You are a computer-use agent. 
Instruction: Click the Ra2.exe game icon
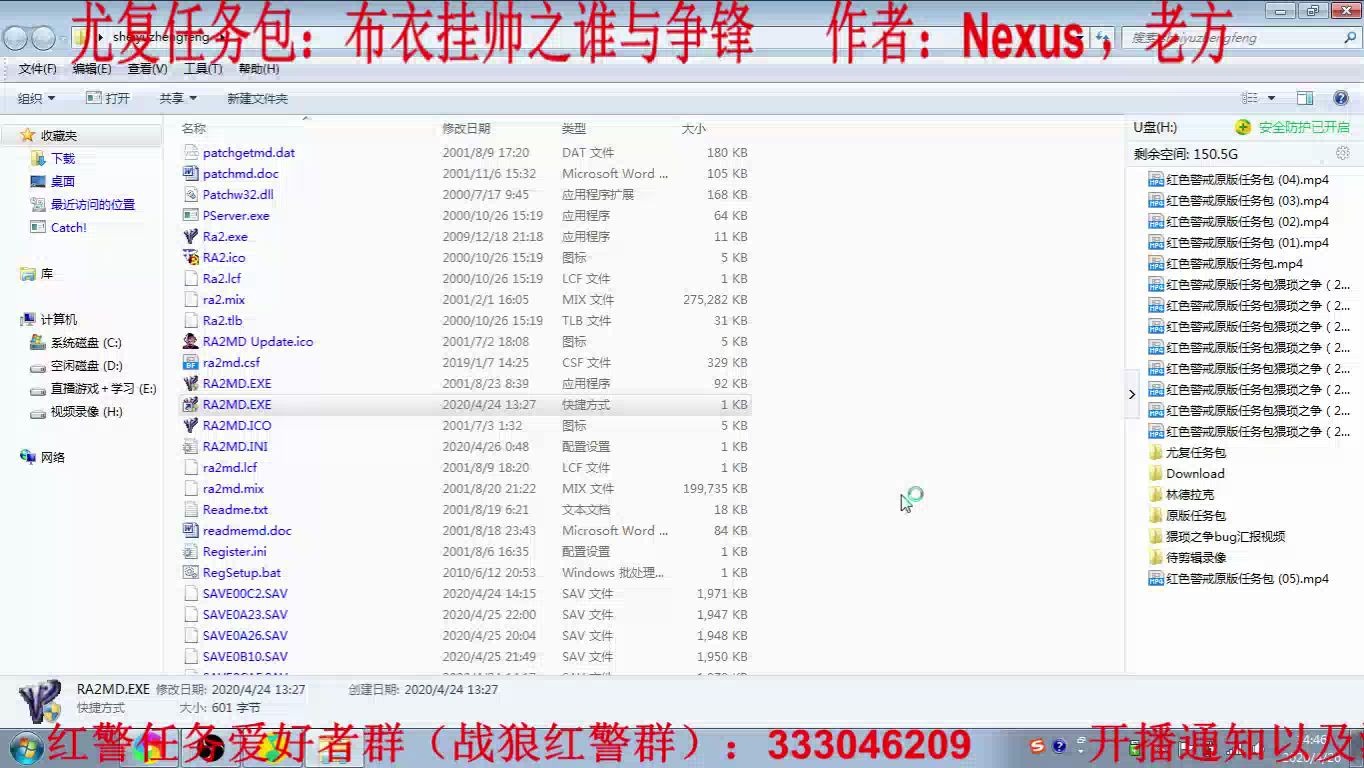tap(191, 237)
